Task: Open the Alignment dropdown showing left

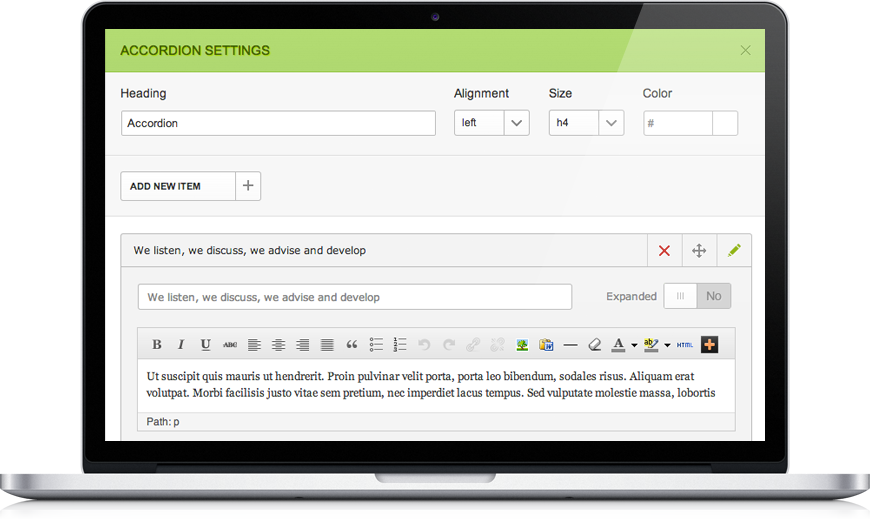Action: [492, 123]
